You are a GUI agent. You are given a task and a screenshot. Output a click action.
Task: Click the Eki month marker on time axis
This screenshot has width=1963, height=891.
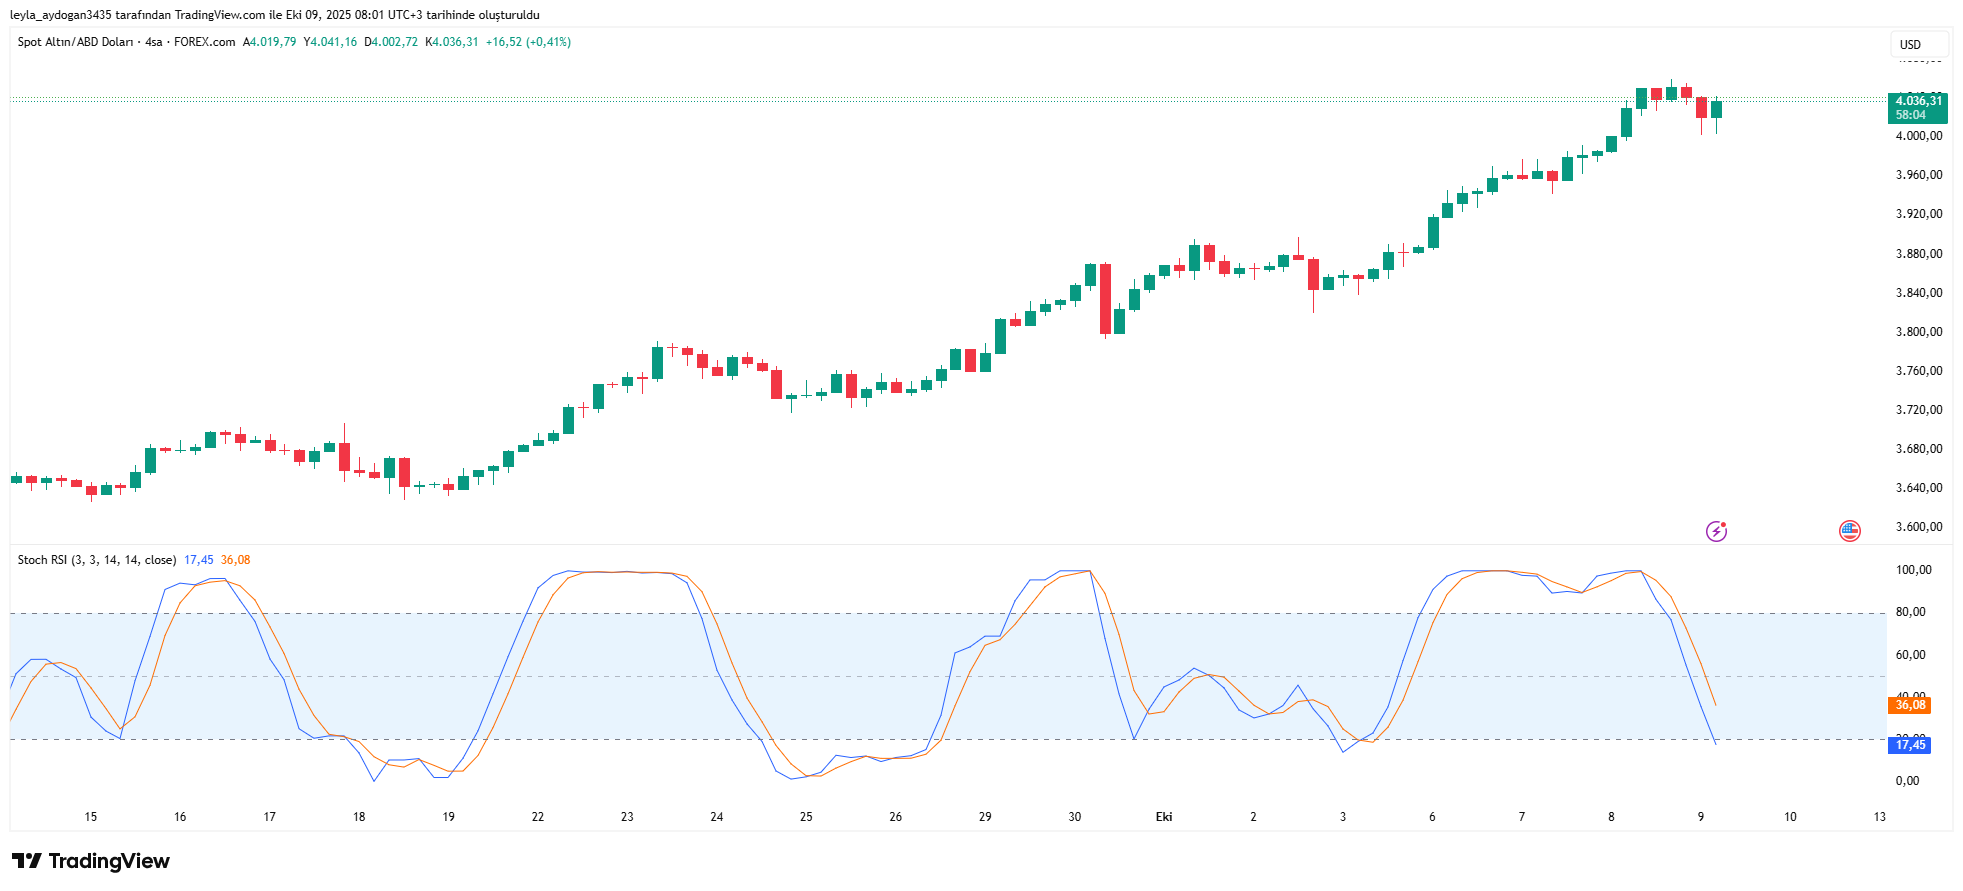[1164, 817]
